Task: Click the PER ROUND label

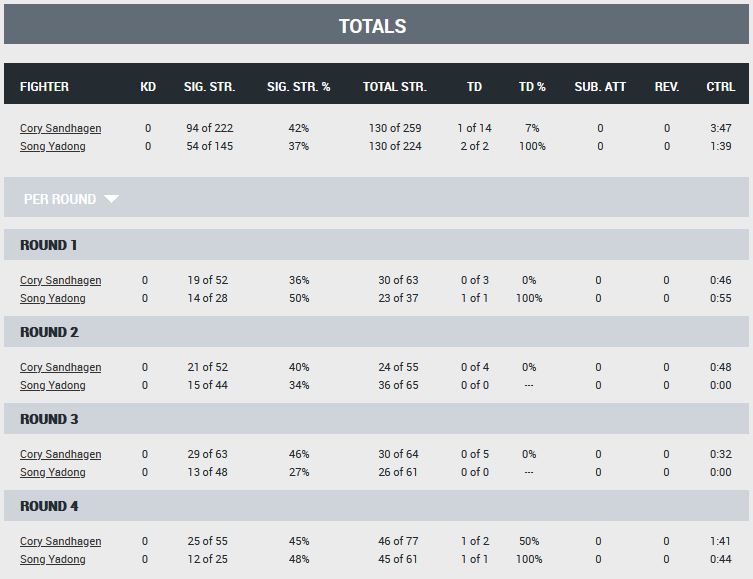Action: tap(60, 199)
